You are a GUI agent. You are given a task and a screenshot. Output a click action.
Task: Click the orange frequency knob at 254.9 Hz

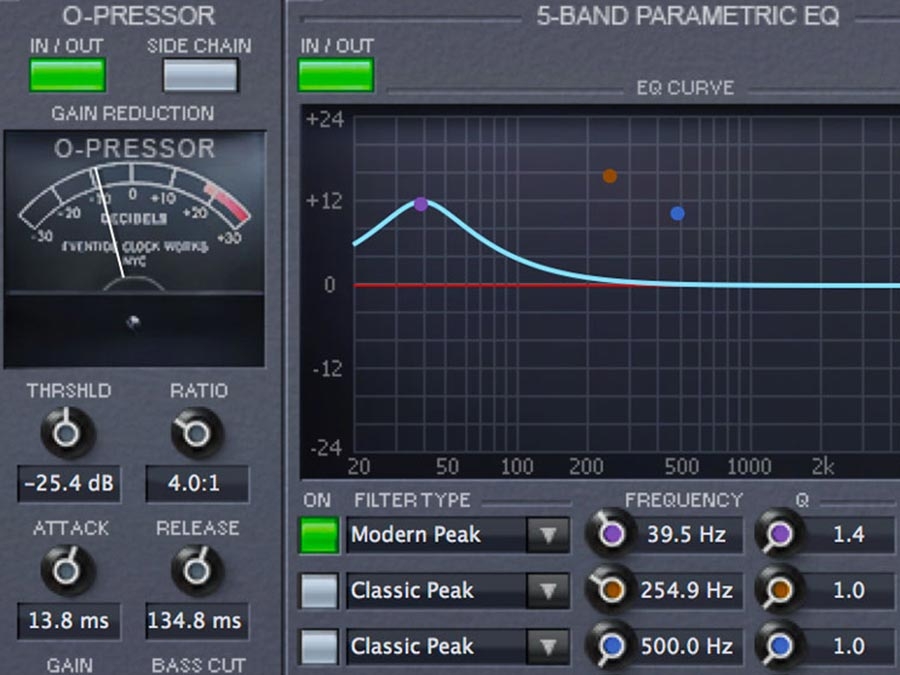tap(611, 589)
